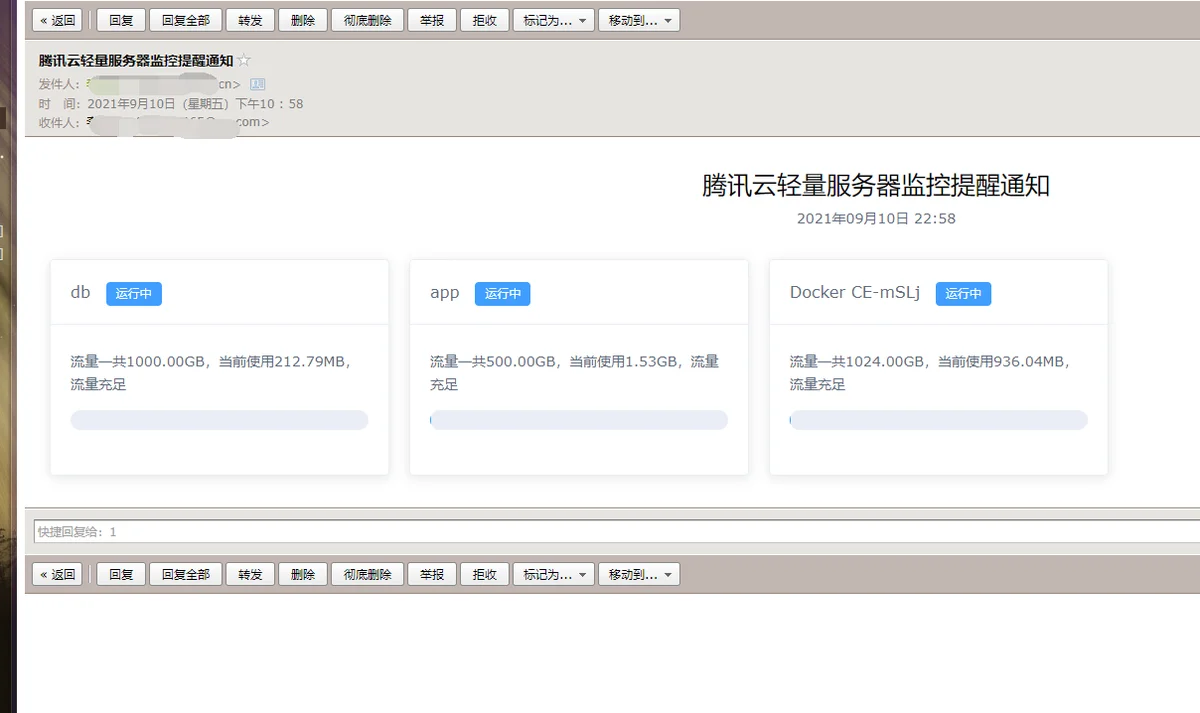Click 举报 in the top toolbar
1200x713 pixels.
point(432,20)
